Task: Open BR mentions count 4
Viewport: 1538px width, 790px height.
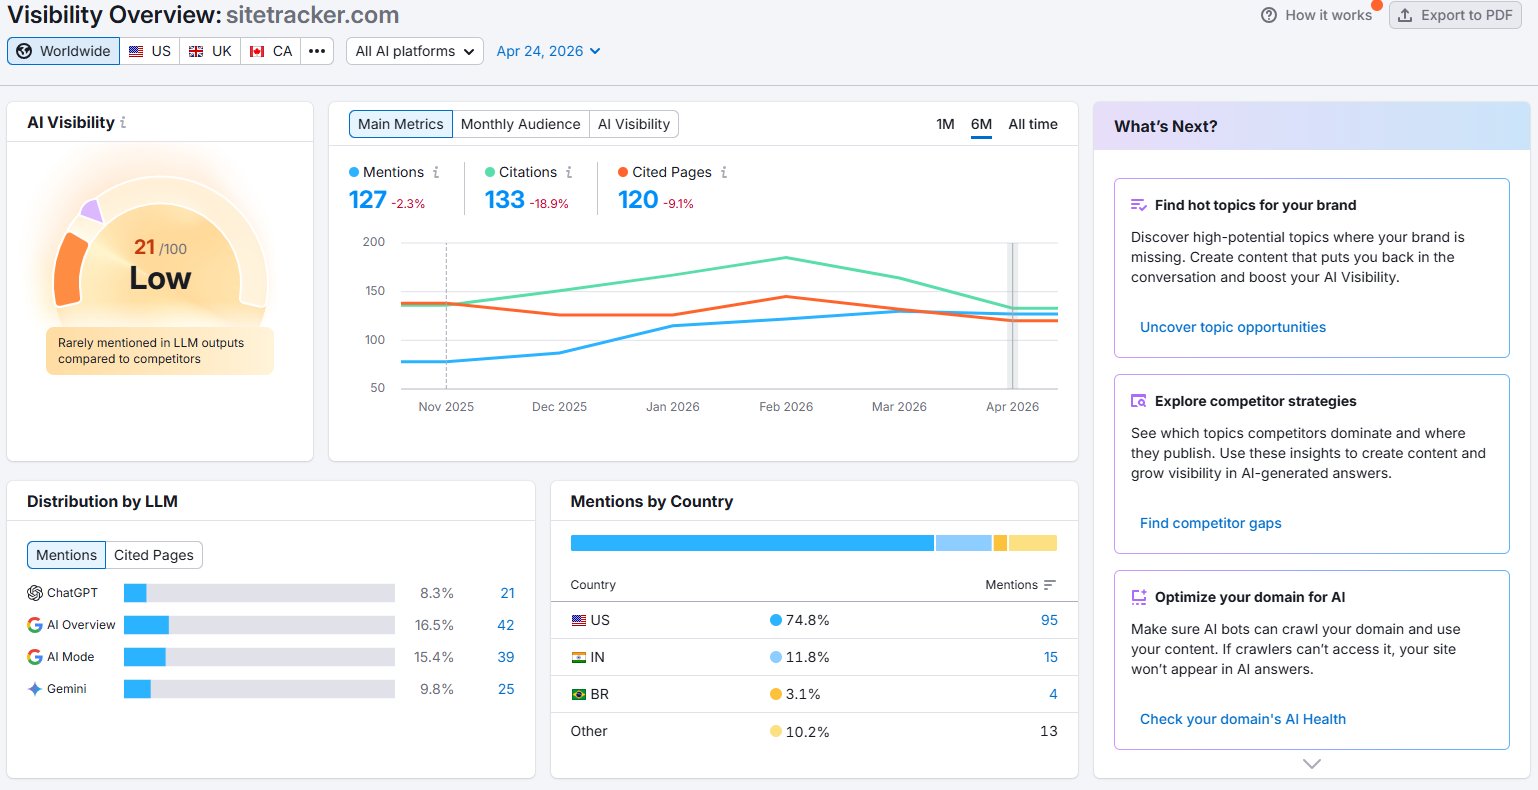Action: (x=1053, y=694)
